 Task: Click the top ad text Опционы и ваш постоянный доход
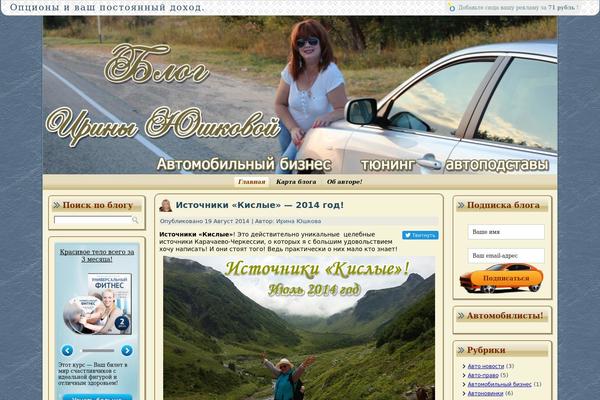coord(107,7)
